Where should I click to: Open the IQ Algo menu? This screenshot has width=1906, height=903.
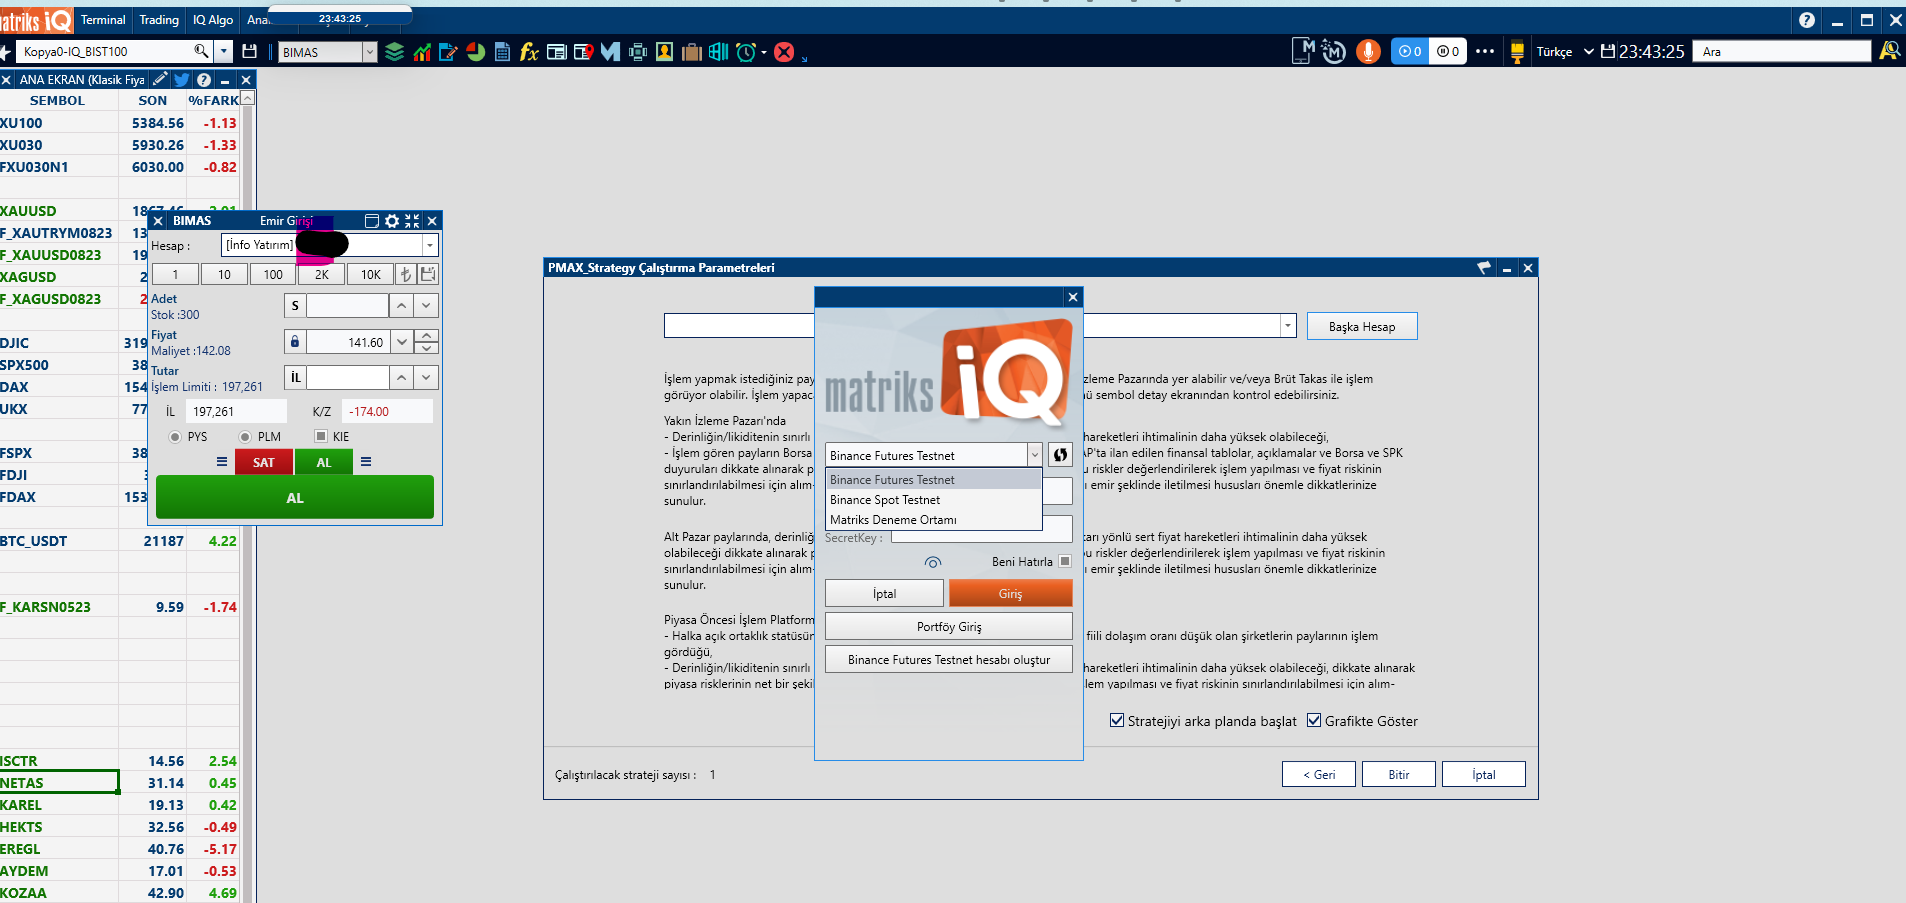213,20
